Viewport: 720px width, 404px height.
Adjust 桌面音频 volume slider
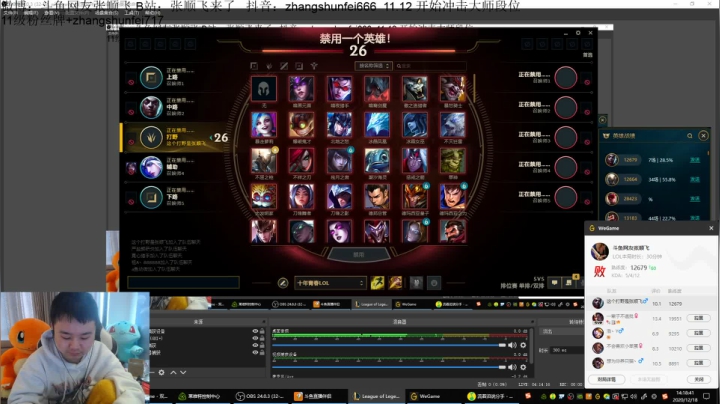tap(388, 345)
